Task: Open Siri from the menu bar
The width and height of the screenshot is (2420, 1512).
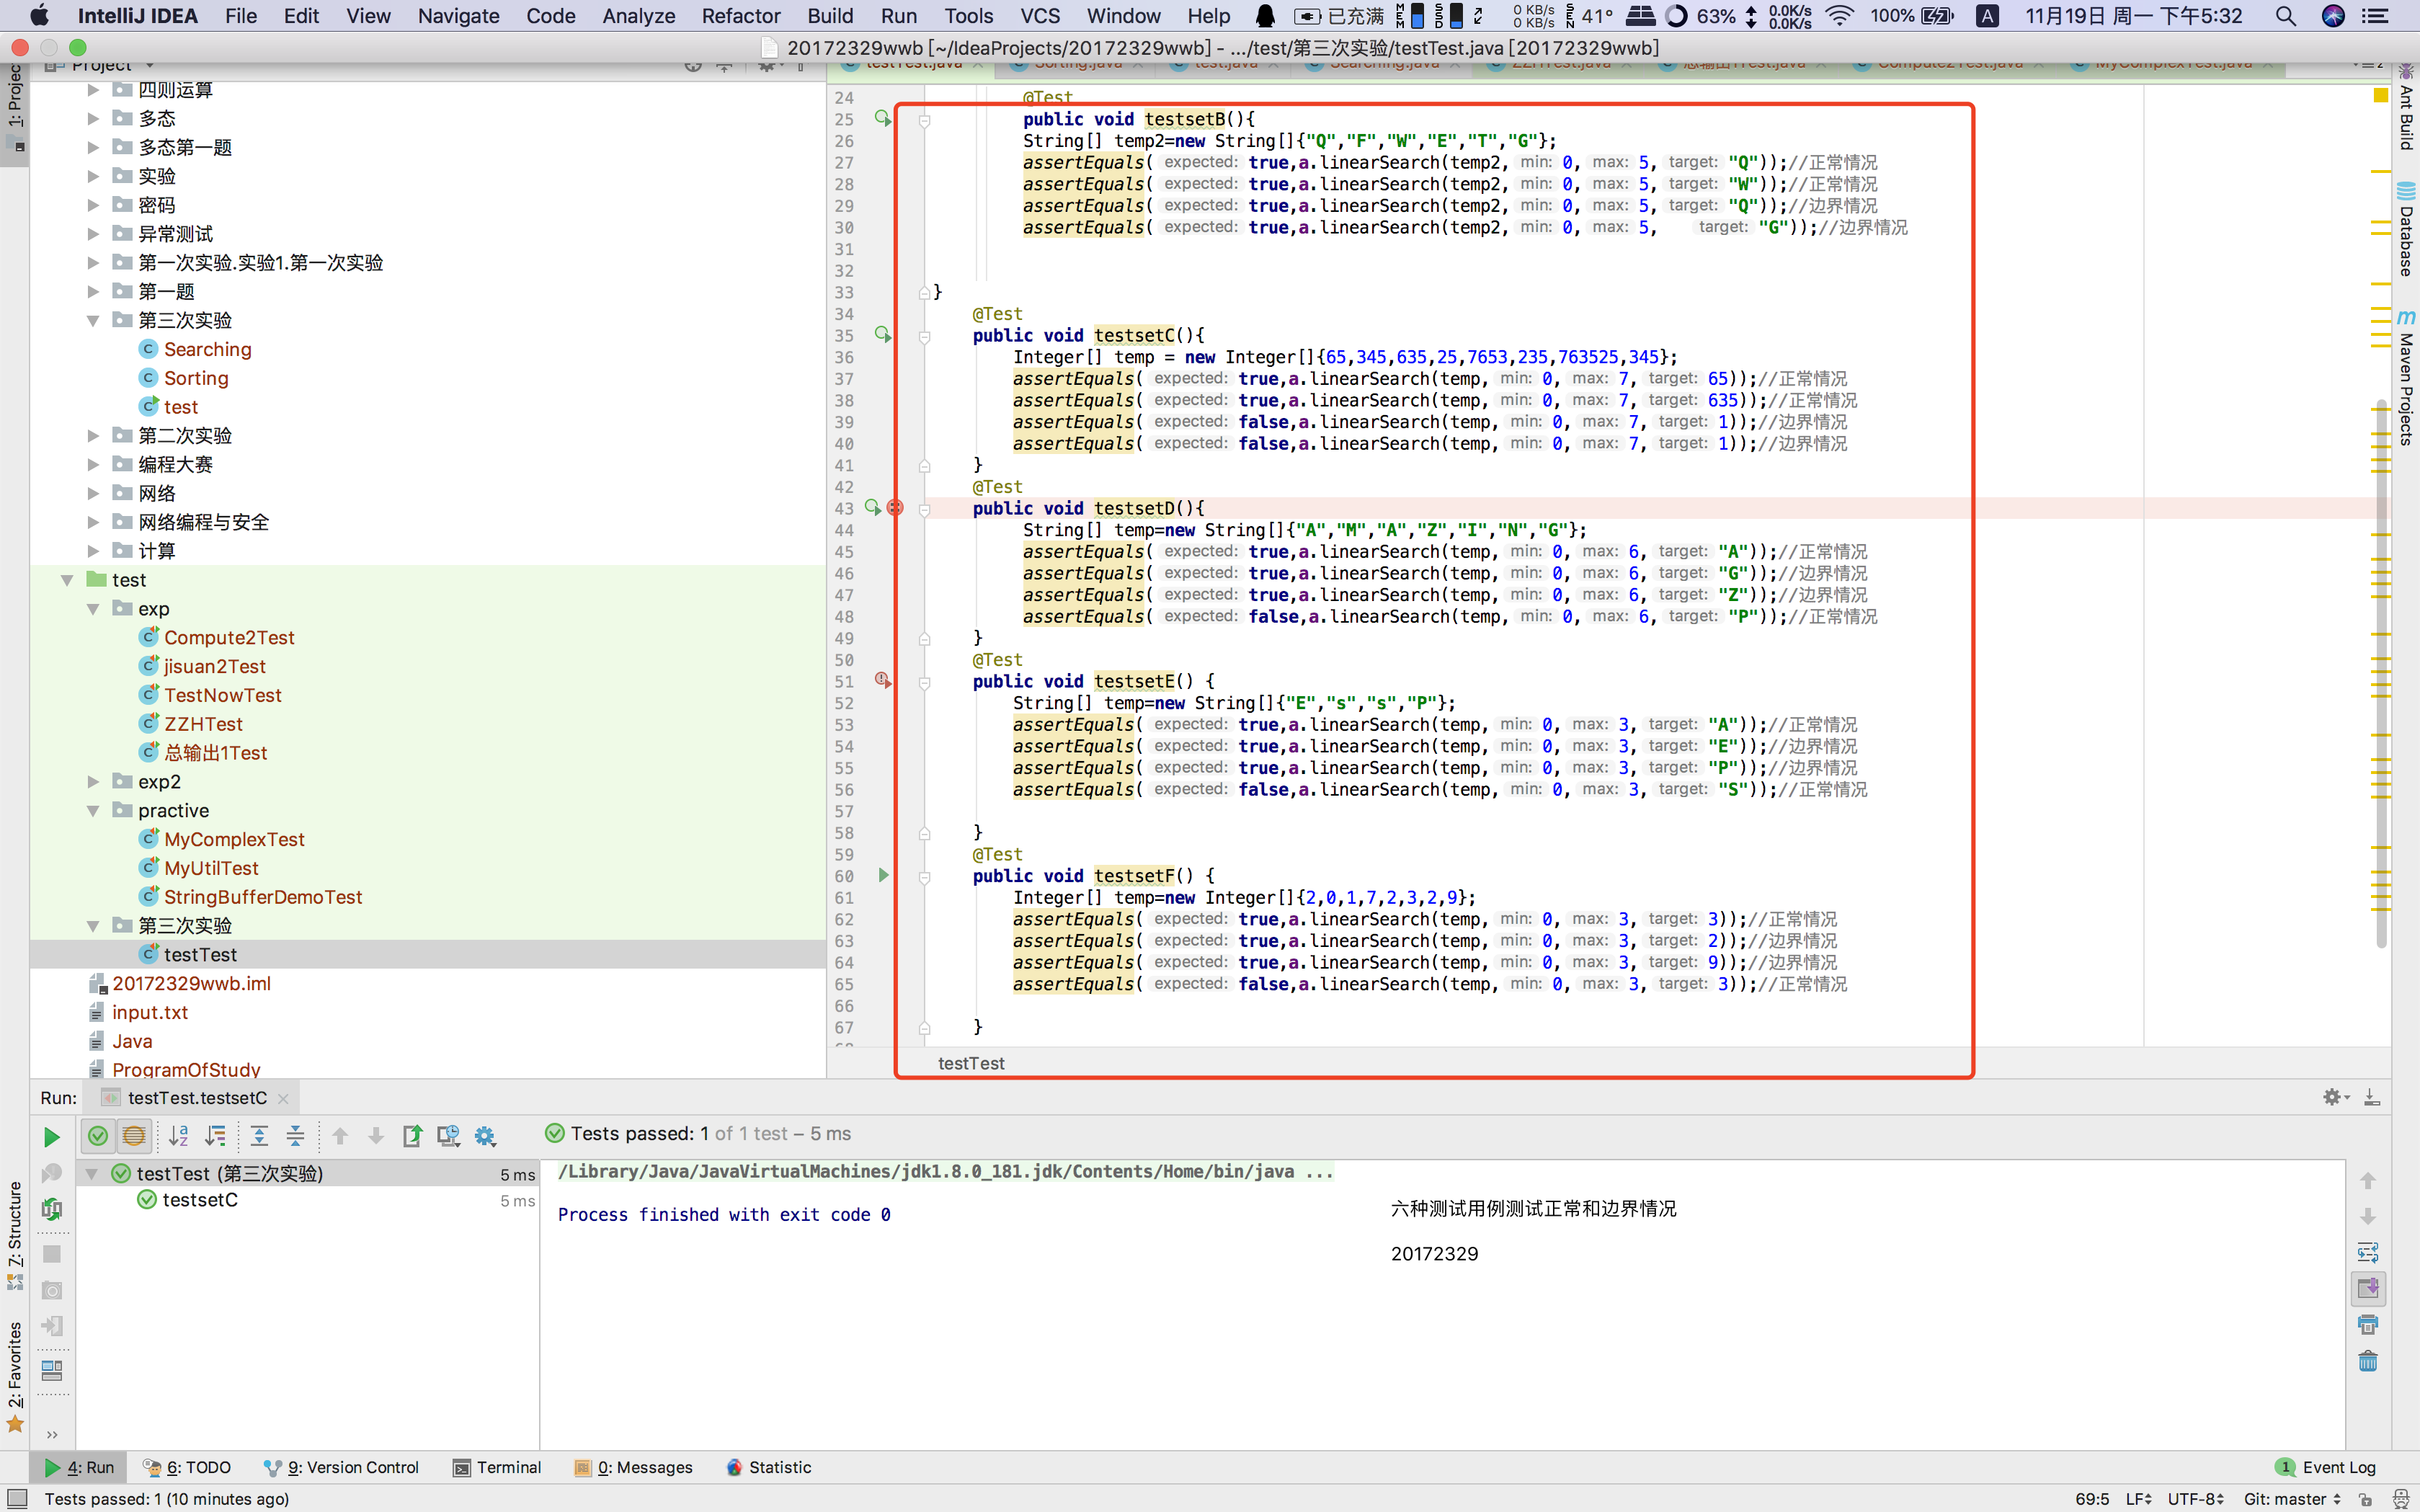Action: pyautogui.click(x=2333, y=16)
